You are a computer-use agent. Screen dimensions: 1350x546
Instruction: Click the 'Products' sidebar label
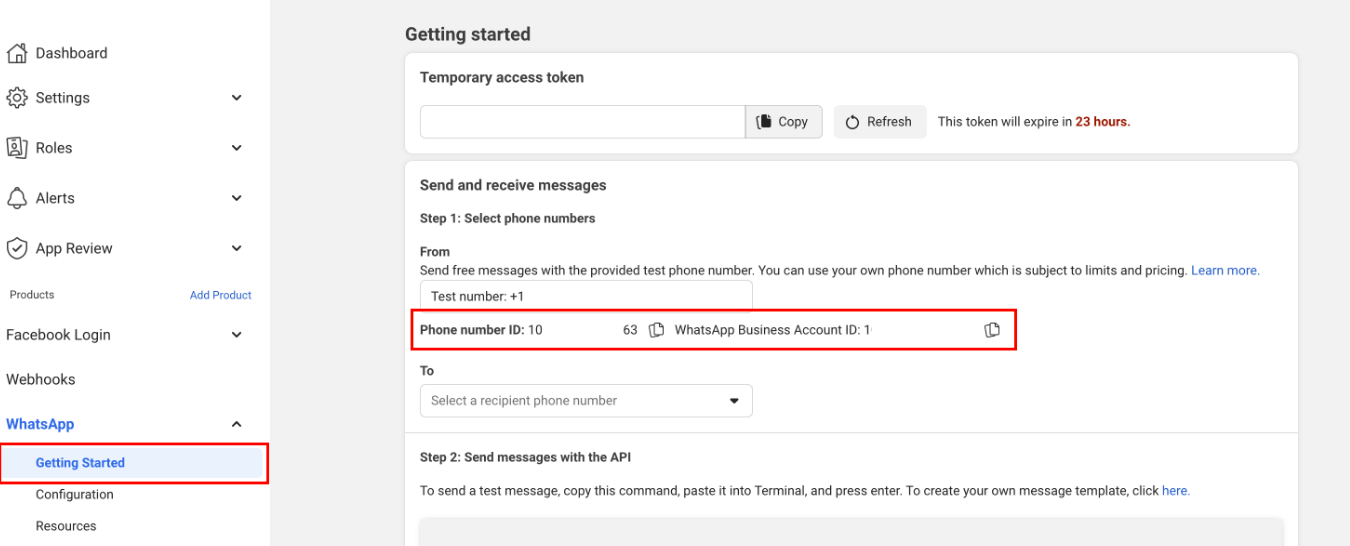pyautogui.click(x=32, y=295)
